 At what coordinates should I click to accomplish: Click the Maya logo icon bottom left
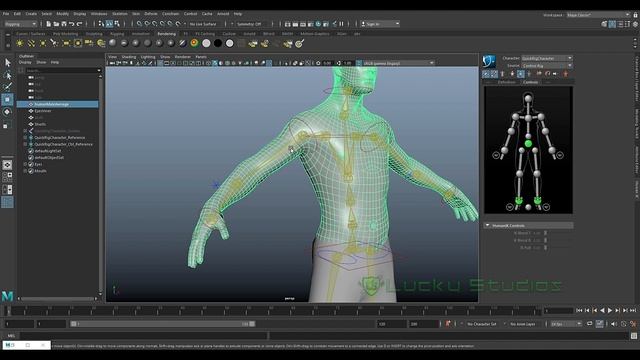point(7,296)
